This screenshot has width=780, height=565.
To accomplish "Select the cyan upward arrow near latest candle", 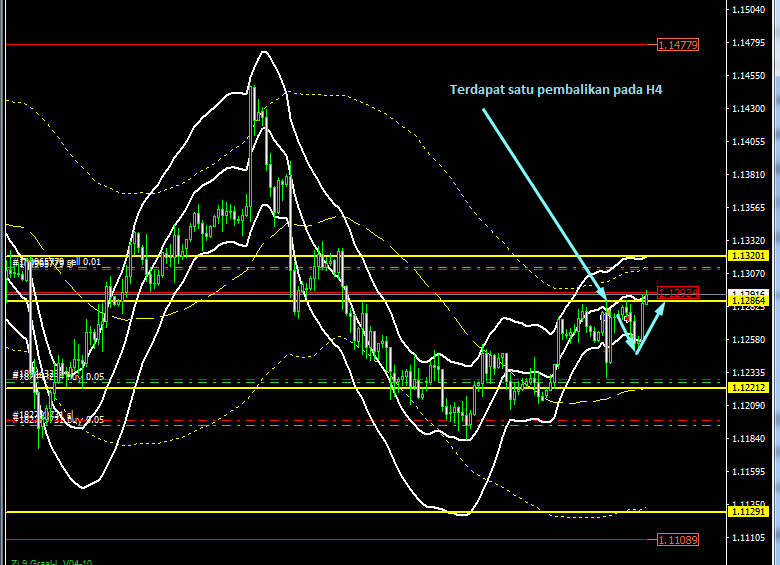I will [650, 323].
